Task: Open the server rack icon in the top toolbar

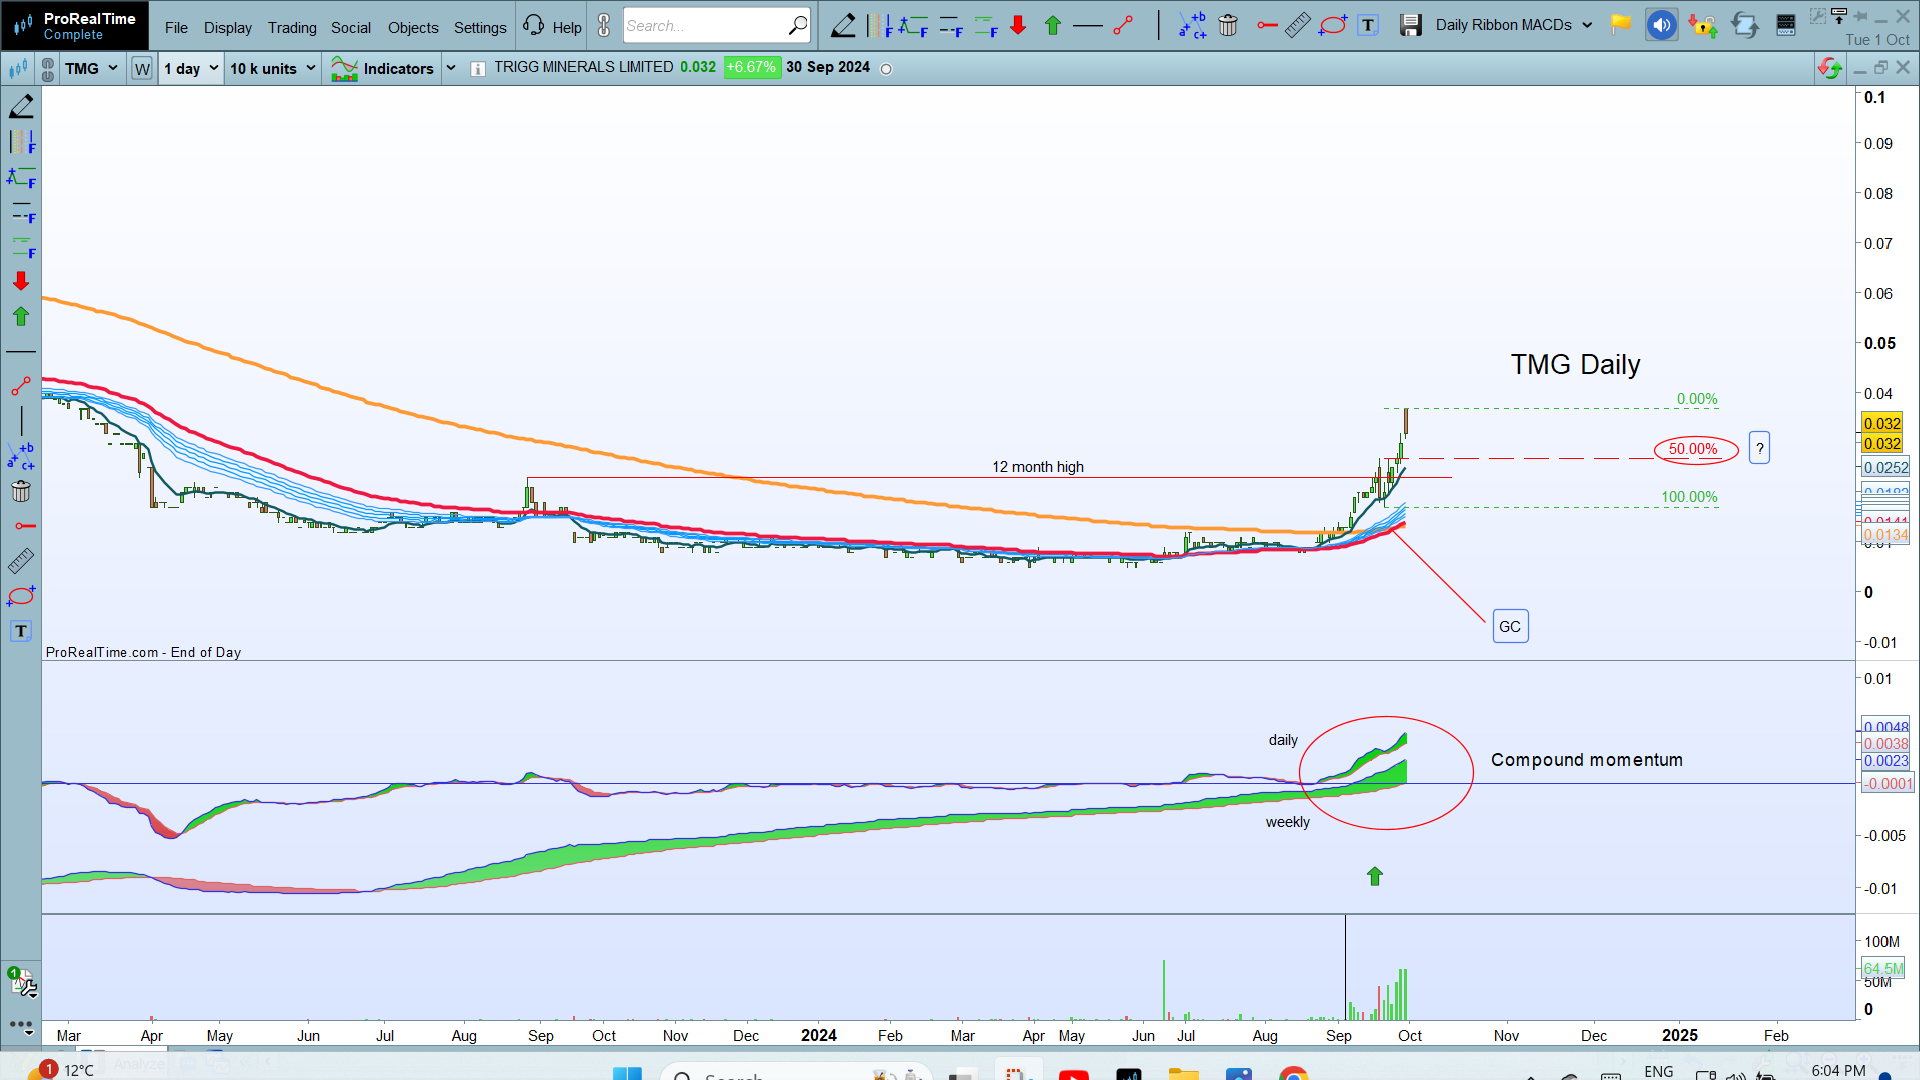Action: pyautogui.click(x=1785, y=26)
